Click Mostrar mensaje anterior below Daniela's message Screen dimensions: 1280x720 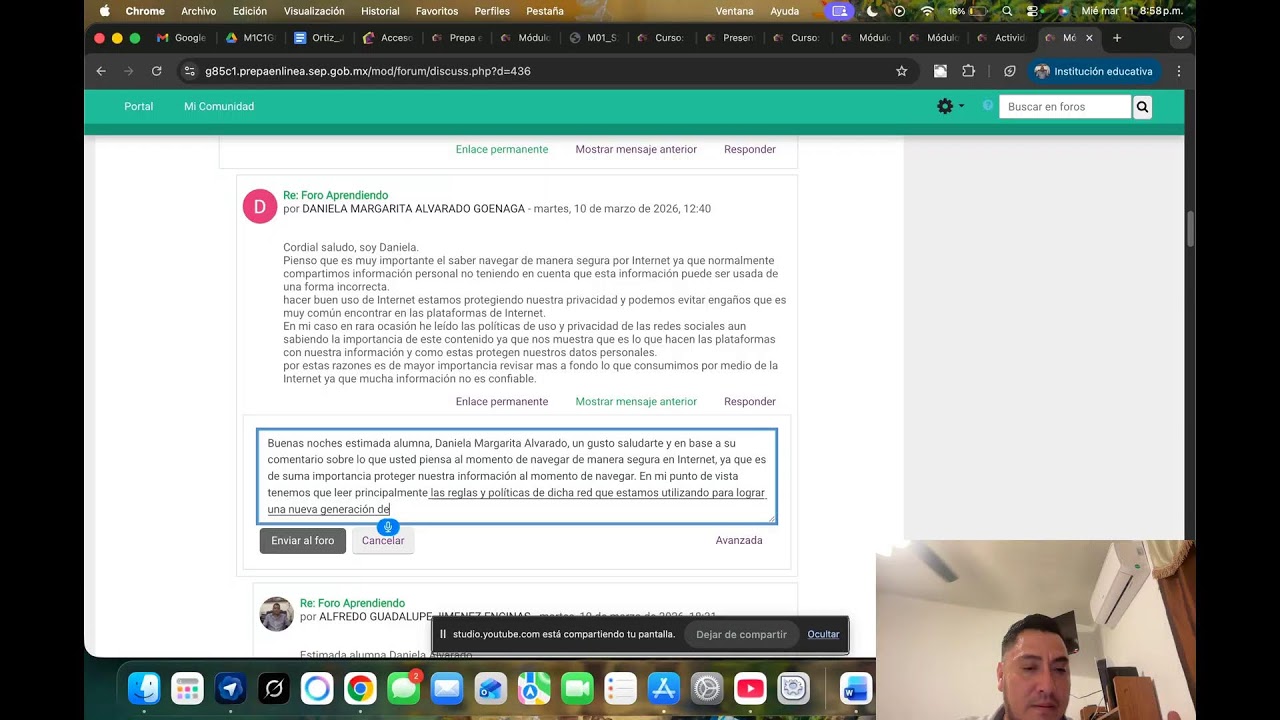636,401
